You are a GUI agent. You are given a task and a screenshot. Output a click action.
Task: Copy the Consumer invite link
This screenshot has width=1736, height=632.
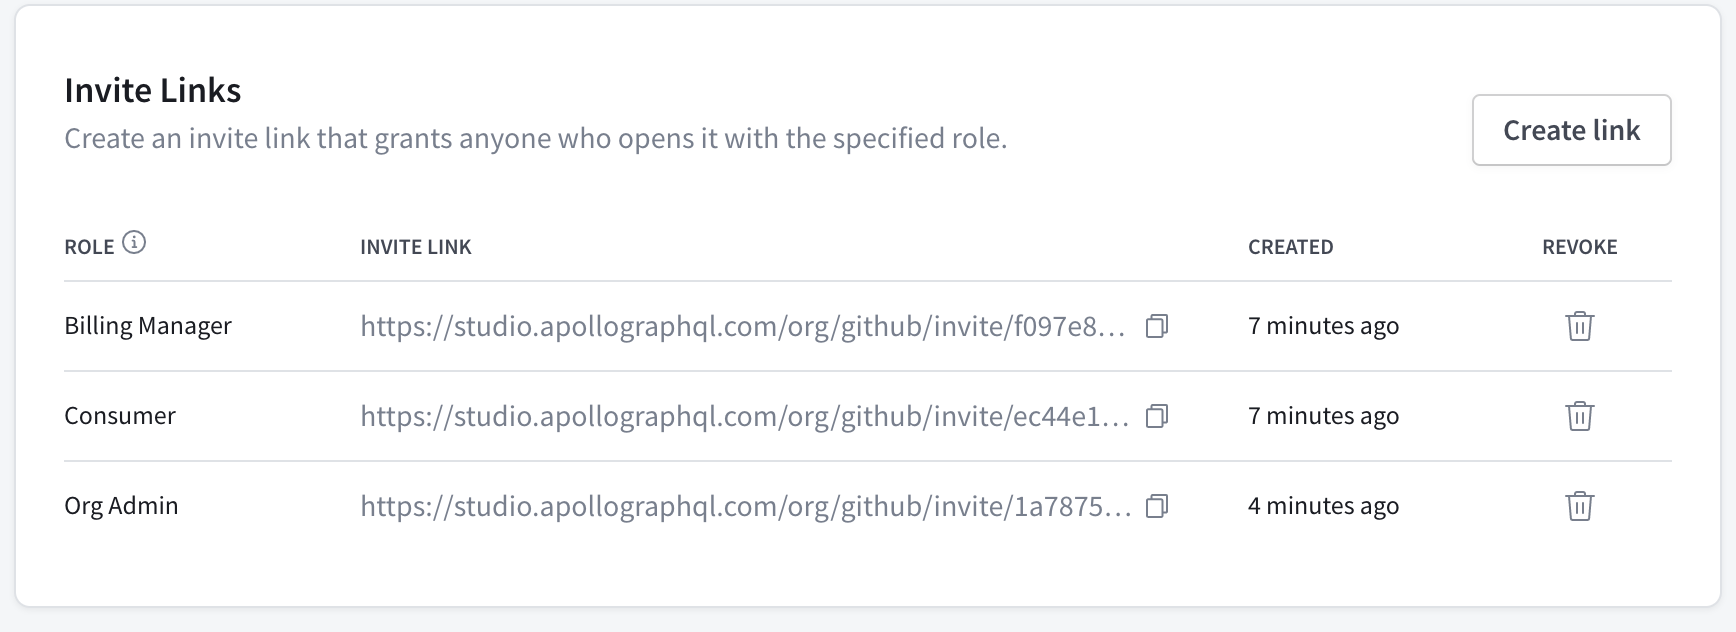(1157, 416)
